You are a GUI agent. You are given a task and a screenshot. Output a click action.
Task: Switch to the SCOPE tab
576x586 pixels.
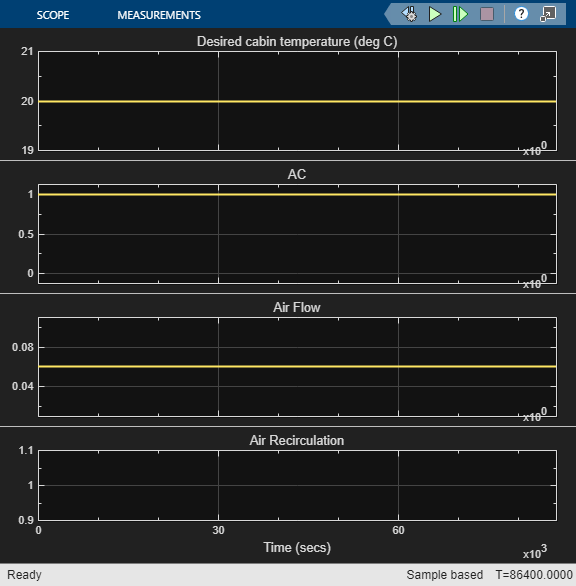coord(53,15)
